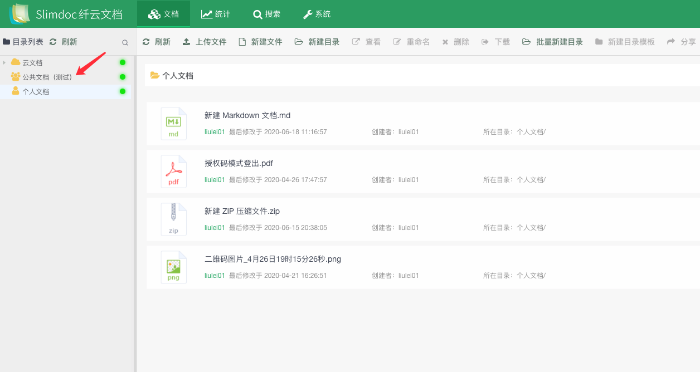The height and width of the screenshot is (372, 700).
Task: Expand the 云文档 tree node arrow
Action: (4, 63)
